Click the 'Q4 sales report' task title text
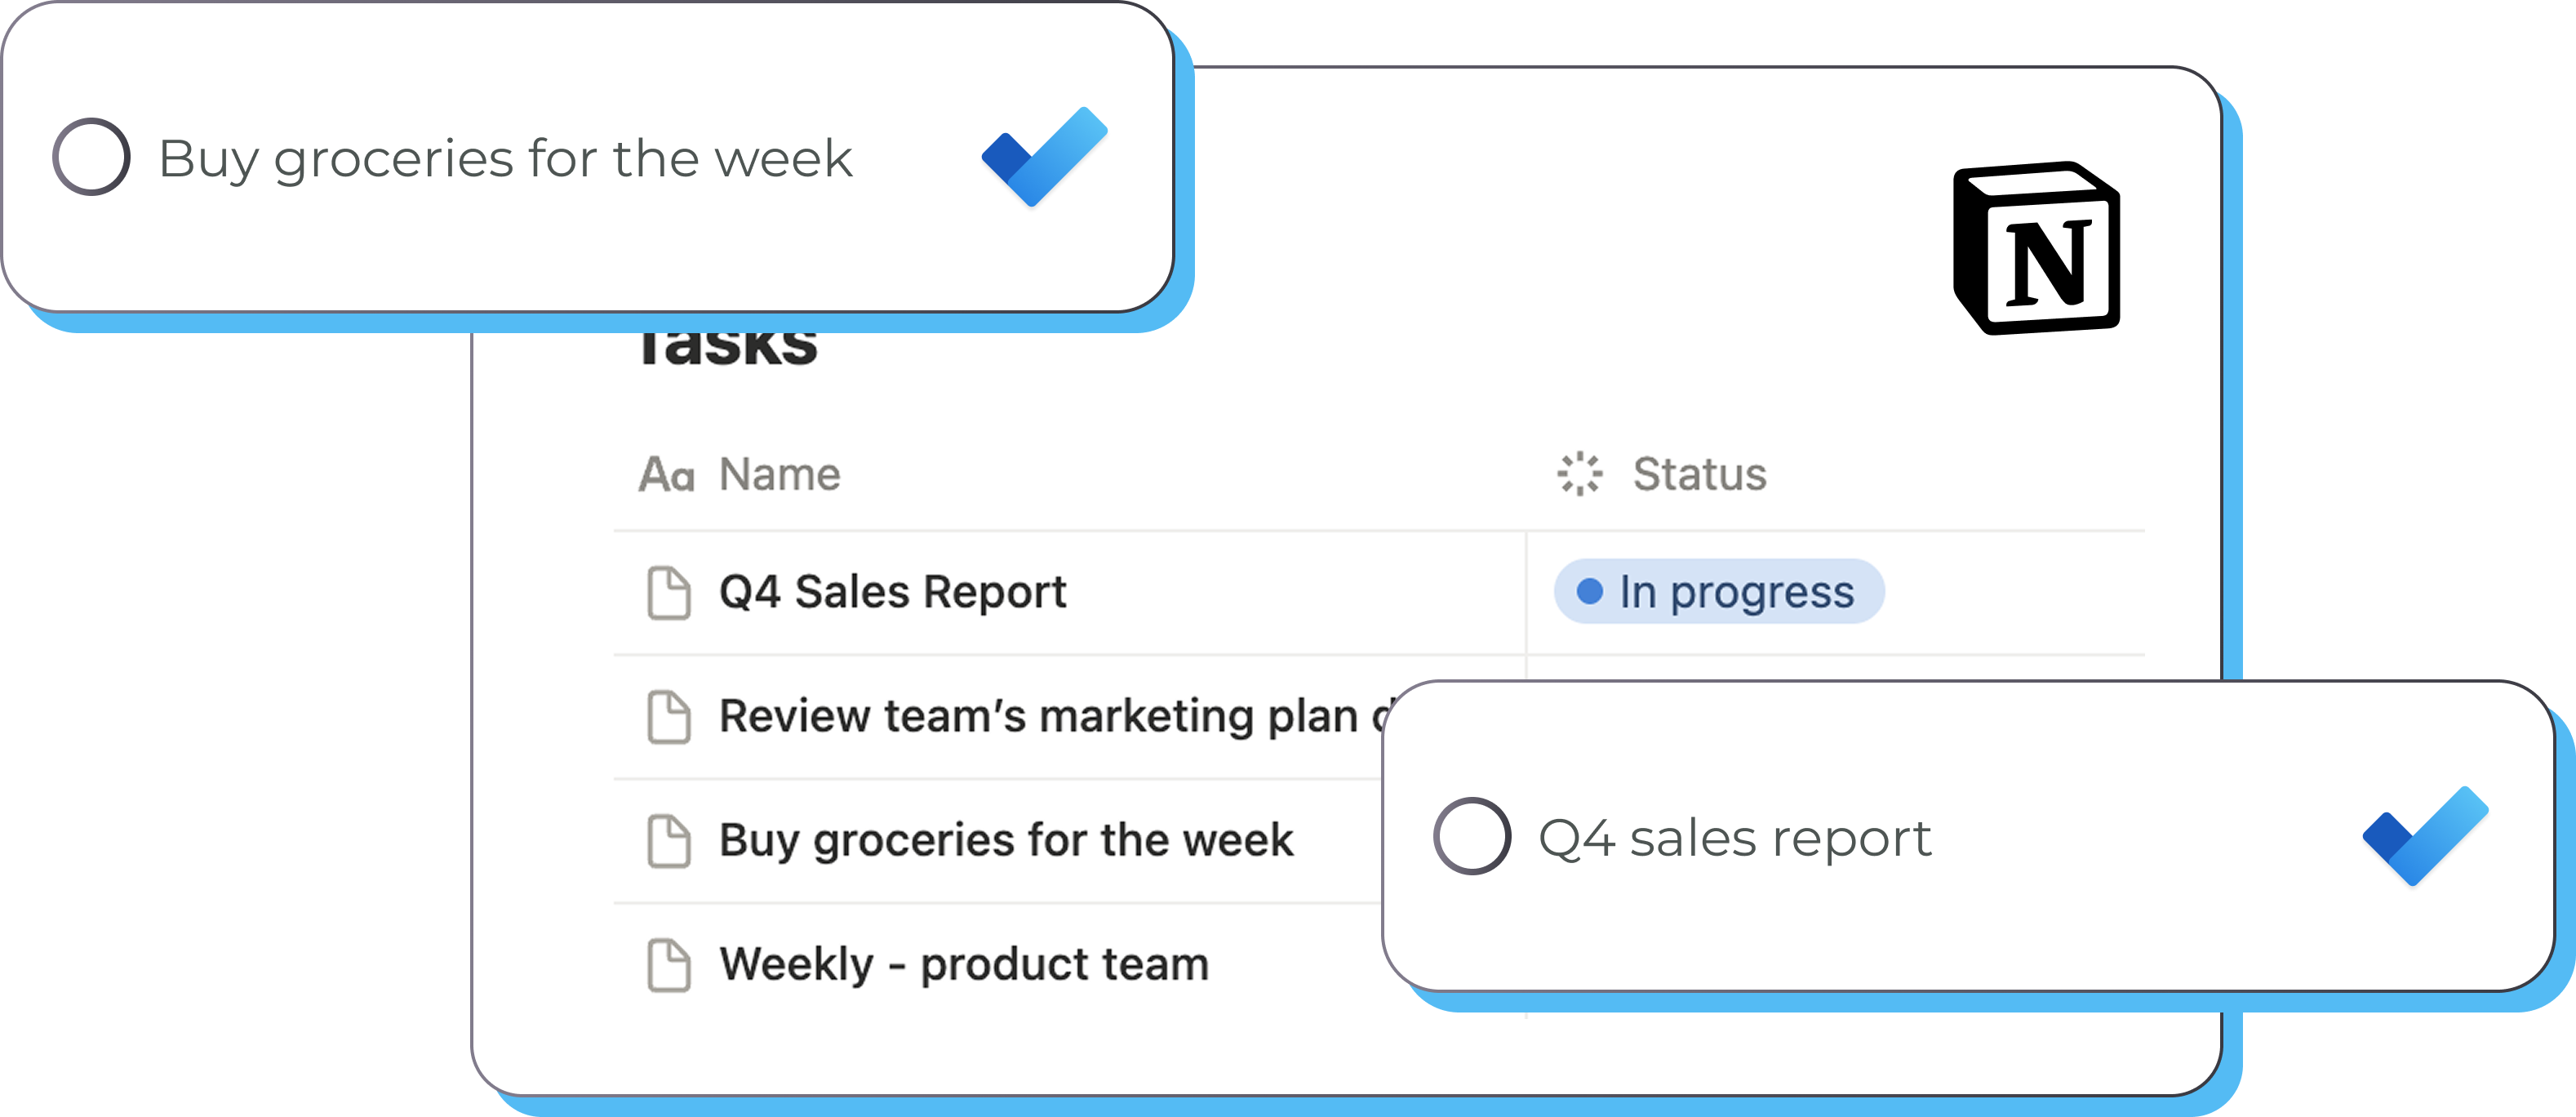Viewport: 2576px width, 1117px height. click(x=1734, y=838)
